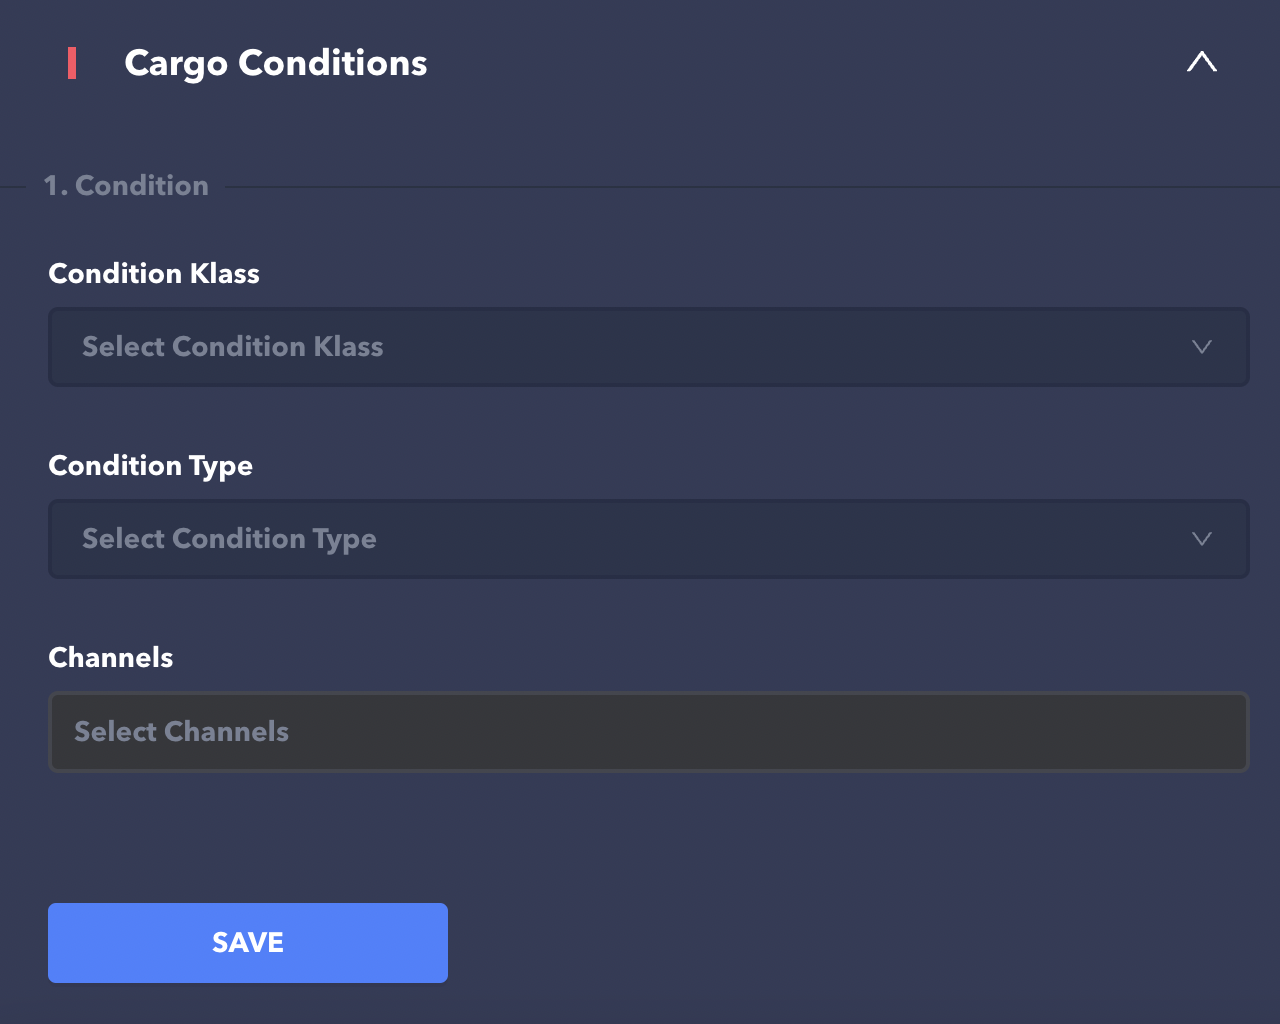The height and width of the screenshot is (1024, 1280).
Task: Click empty right area of Channels field
Action: (x=1000, y=732)
